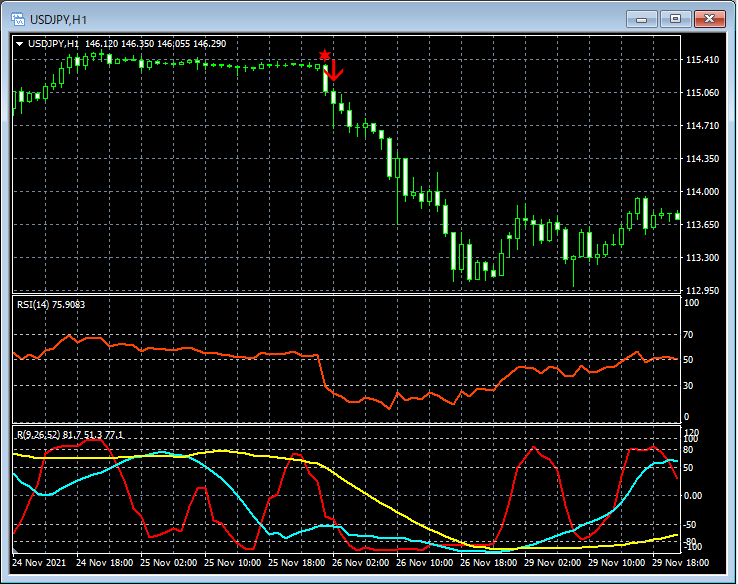Select the 24 Nov 2021 date label
This screenshot has width=738, height=584.
40,563
